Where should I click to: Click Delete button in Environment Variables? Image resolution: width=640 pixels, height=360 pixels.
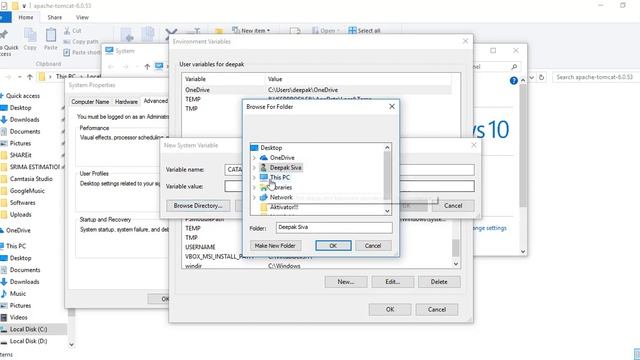click(439, 282)
